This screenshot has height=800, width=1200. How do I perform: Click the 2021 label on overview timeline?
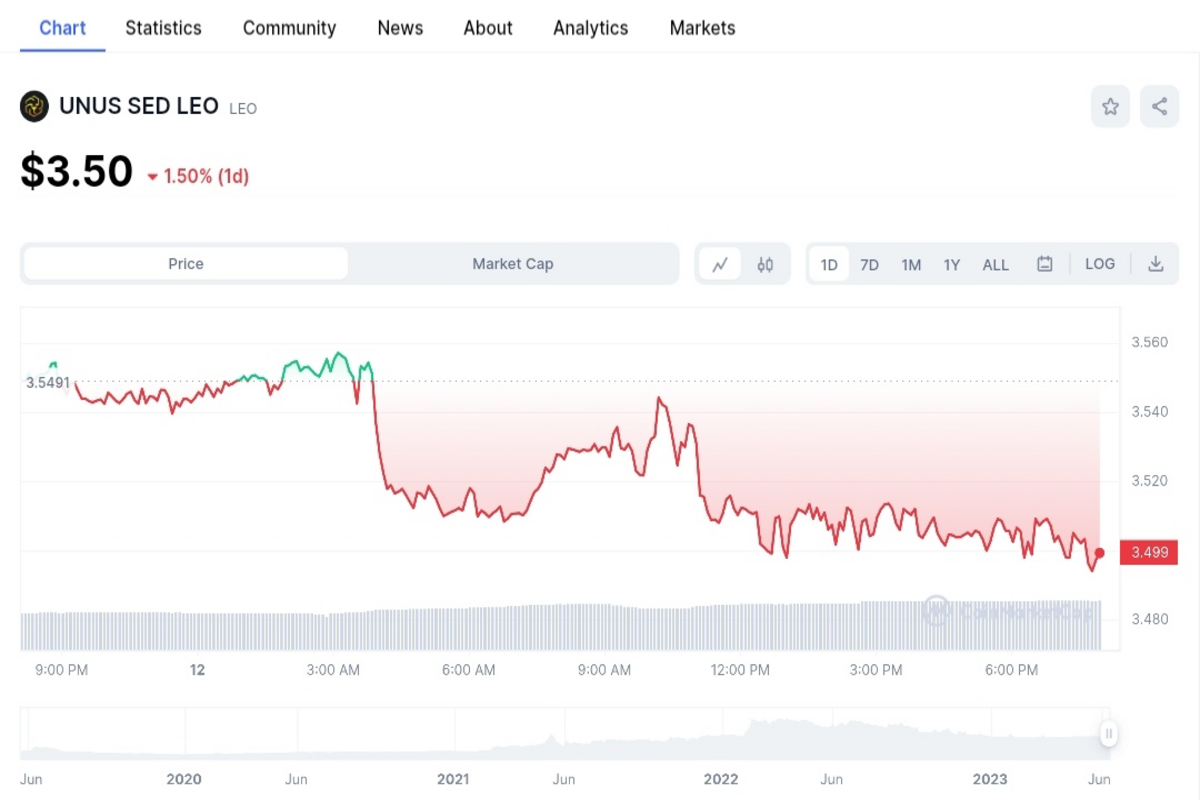coord(453,779)
